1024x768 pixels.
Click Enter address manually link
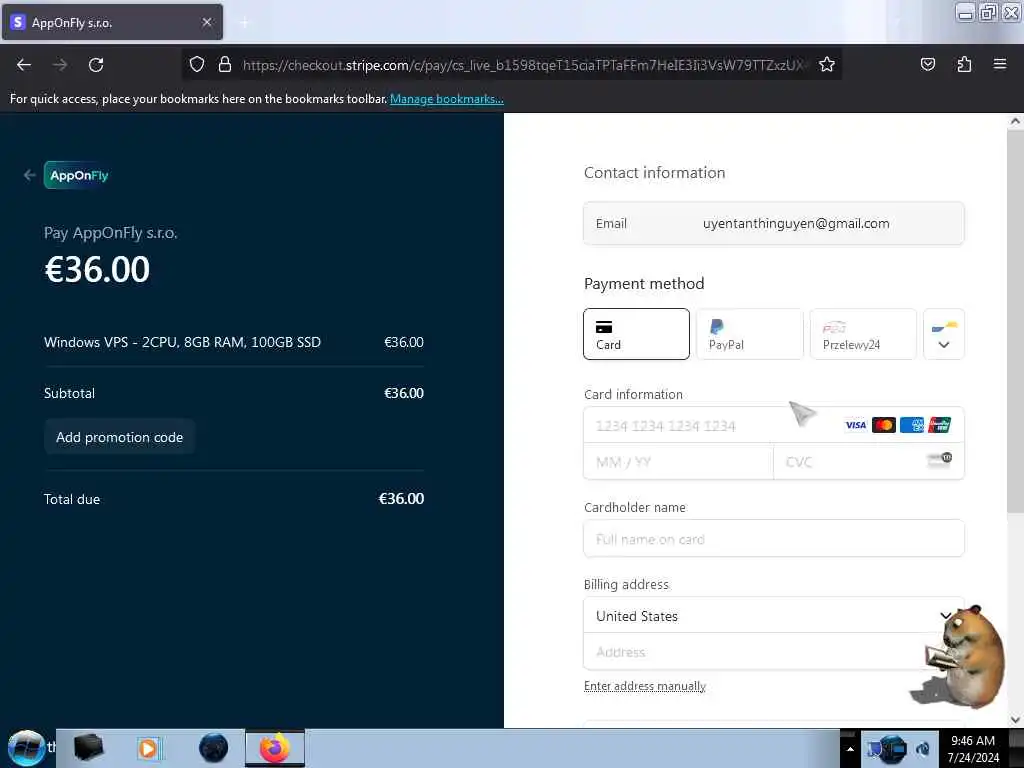point(645,686)
